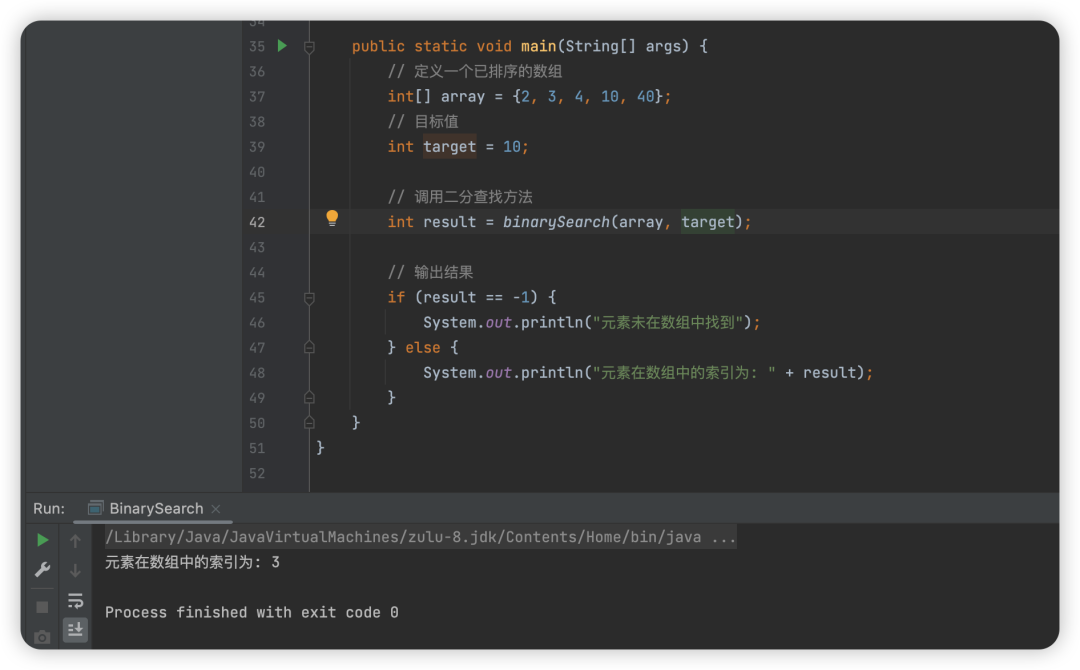Image resolution: width=1080 pixels, height=670 pixels.
Task: Click the comment '// 调用二分查找方法'
Action: [459, 197]
